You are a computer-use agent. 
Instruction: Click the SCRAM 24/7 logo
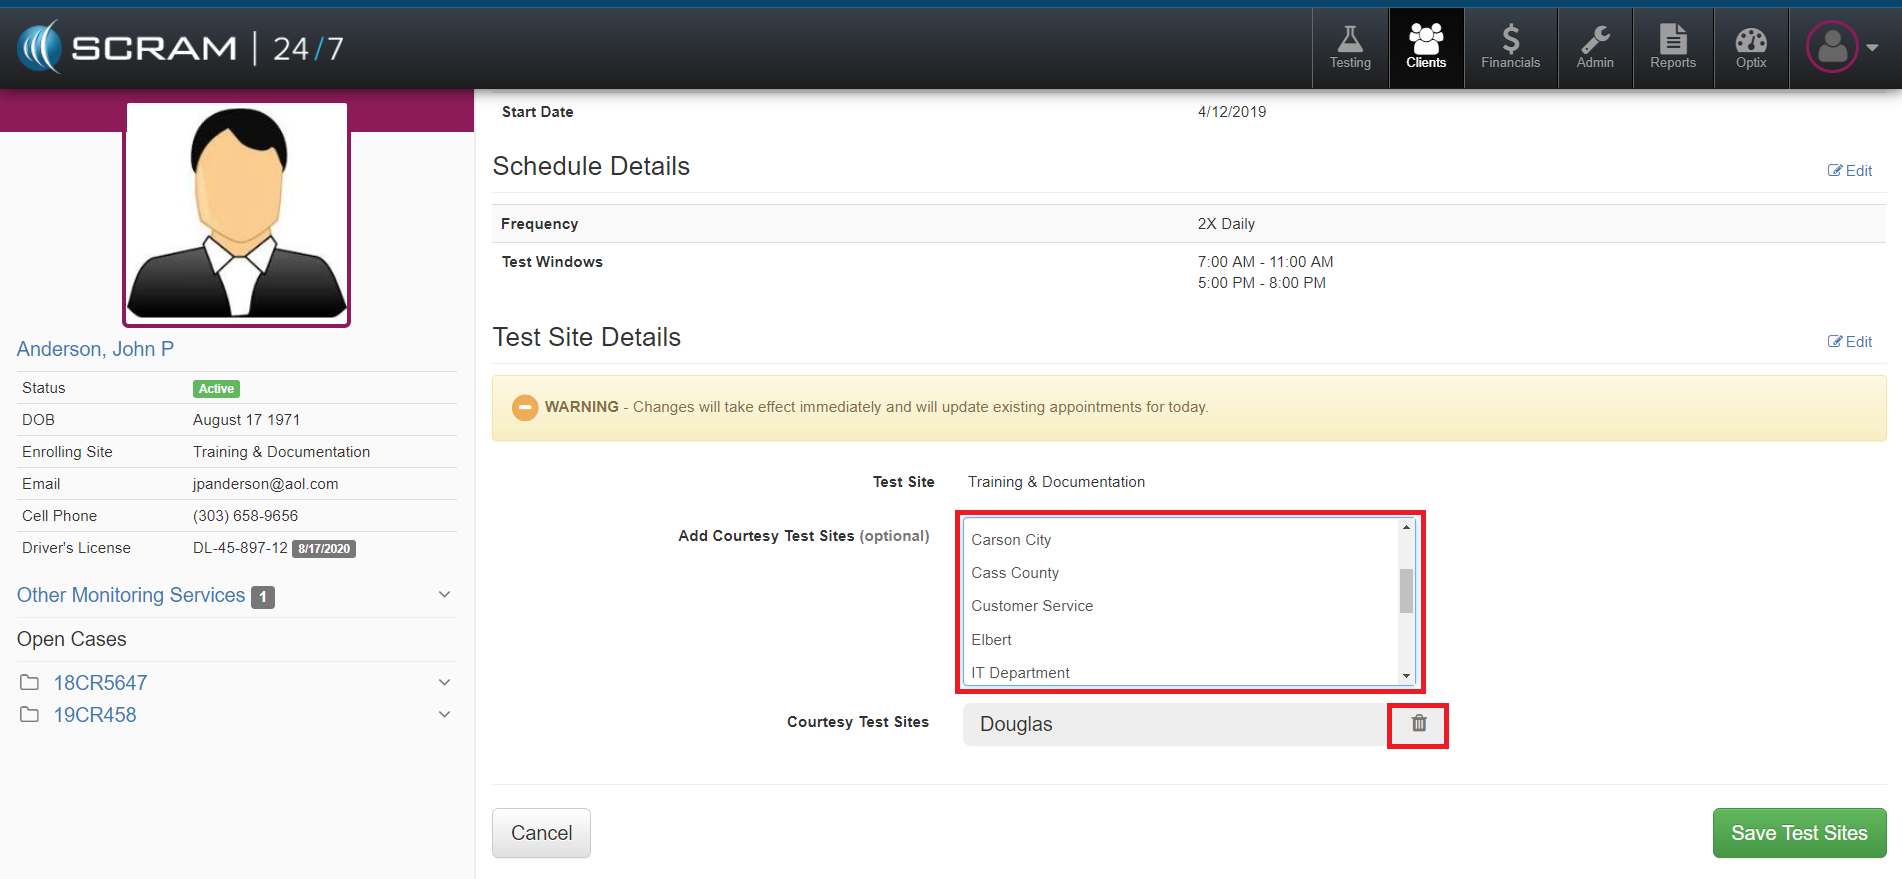click(x=180, y=48)
